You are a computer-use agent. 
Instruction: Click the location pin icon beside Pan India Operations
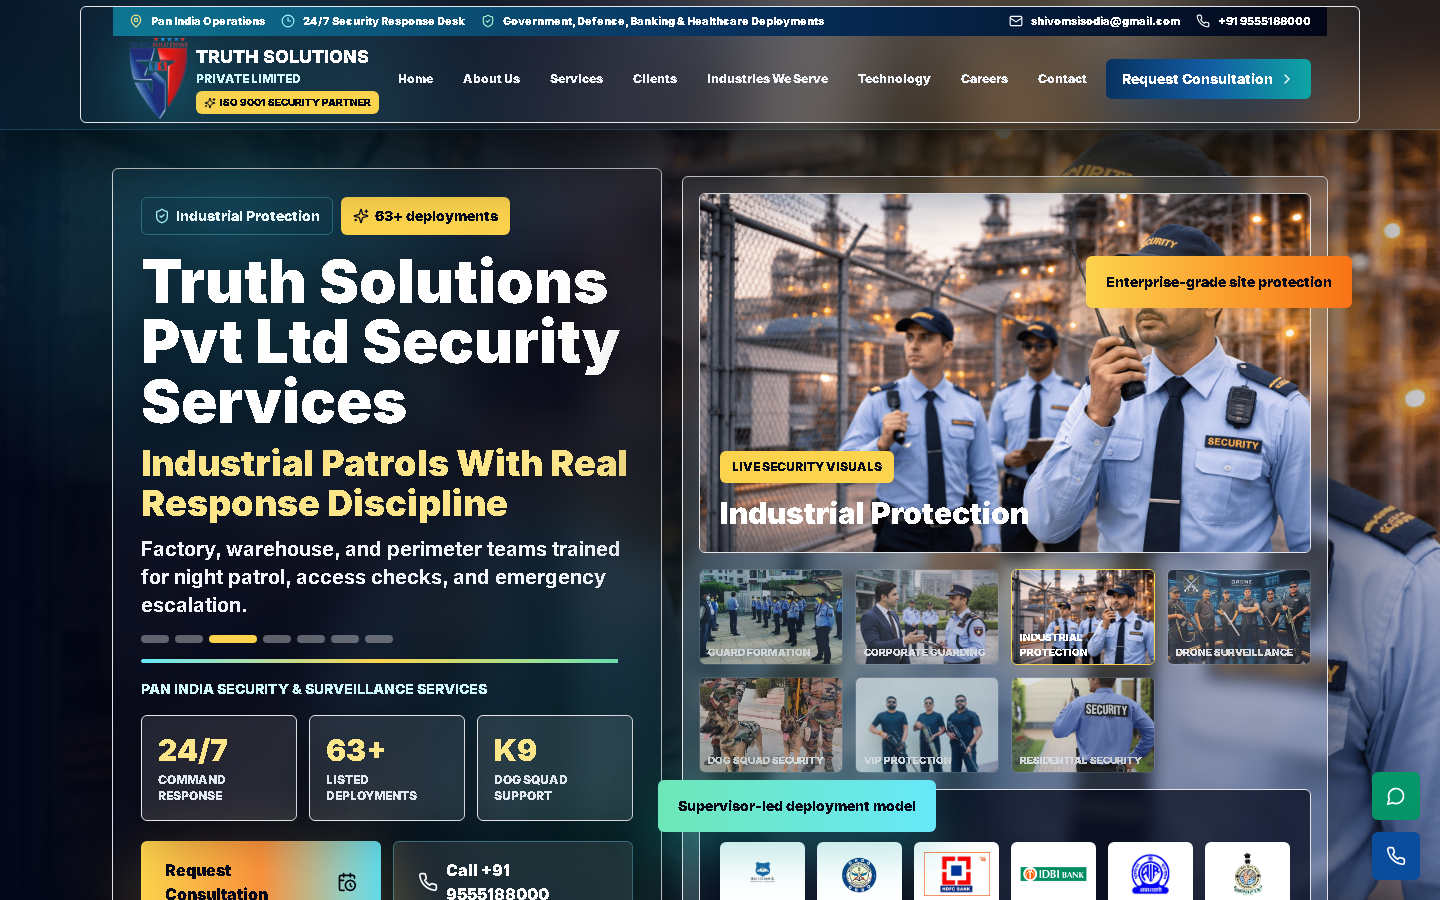pos(136,21)
